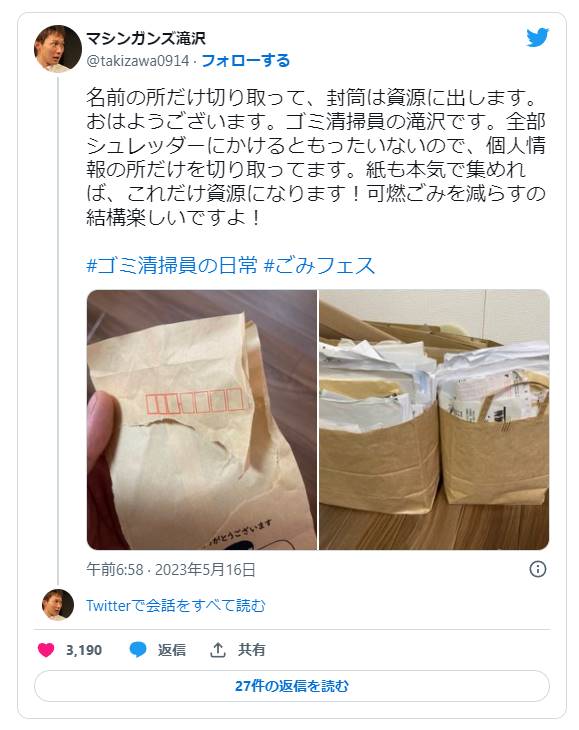View the torn envelope photo
Image resolution: width=579 pixels, height=730 pixels.
click(x=202, y=419)
